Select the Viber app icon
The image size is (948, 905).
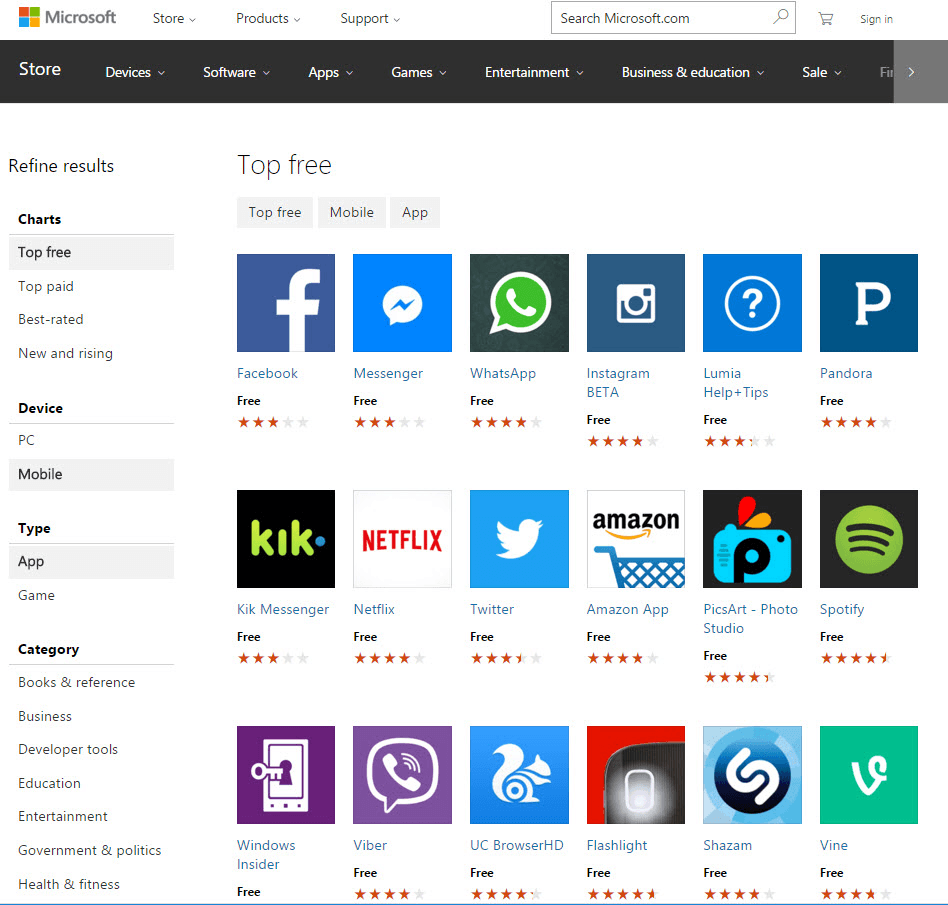coord(402,775)
